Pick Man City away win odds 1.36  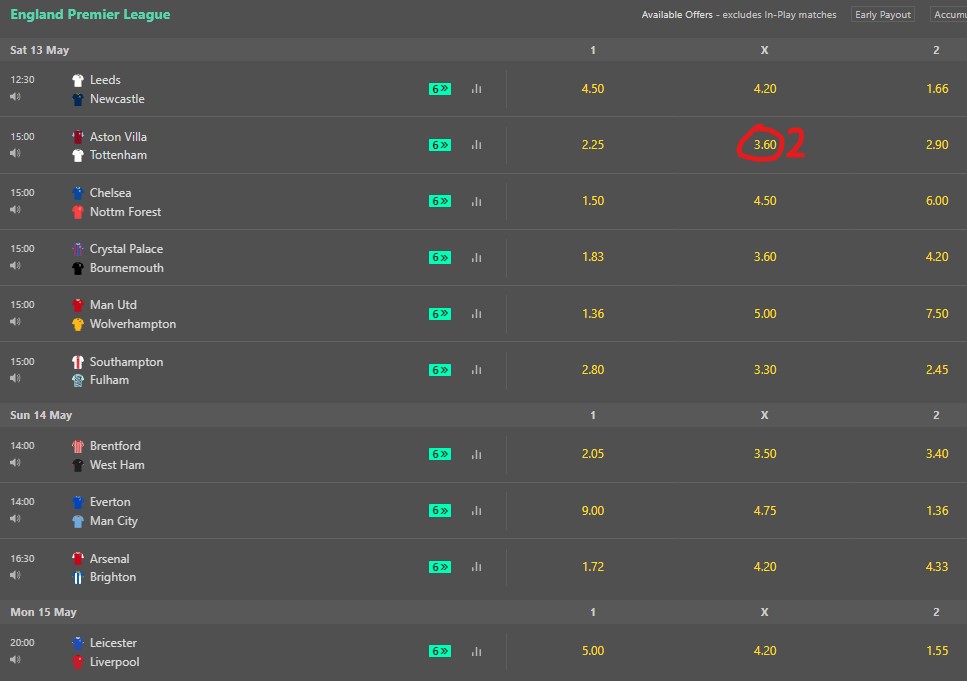pos(937,511)
